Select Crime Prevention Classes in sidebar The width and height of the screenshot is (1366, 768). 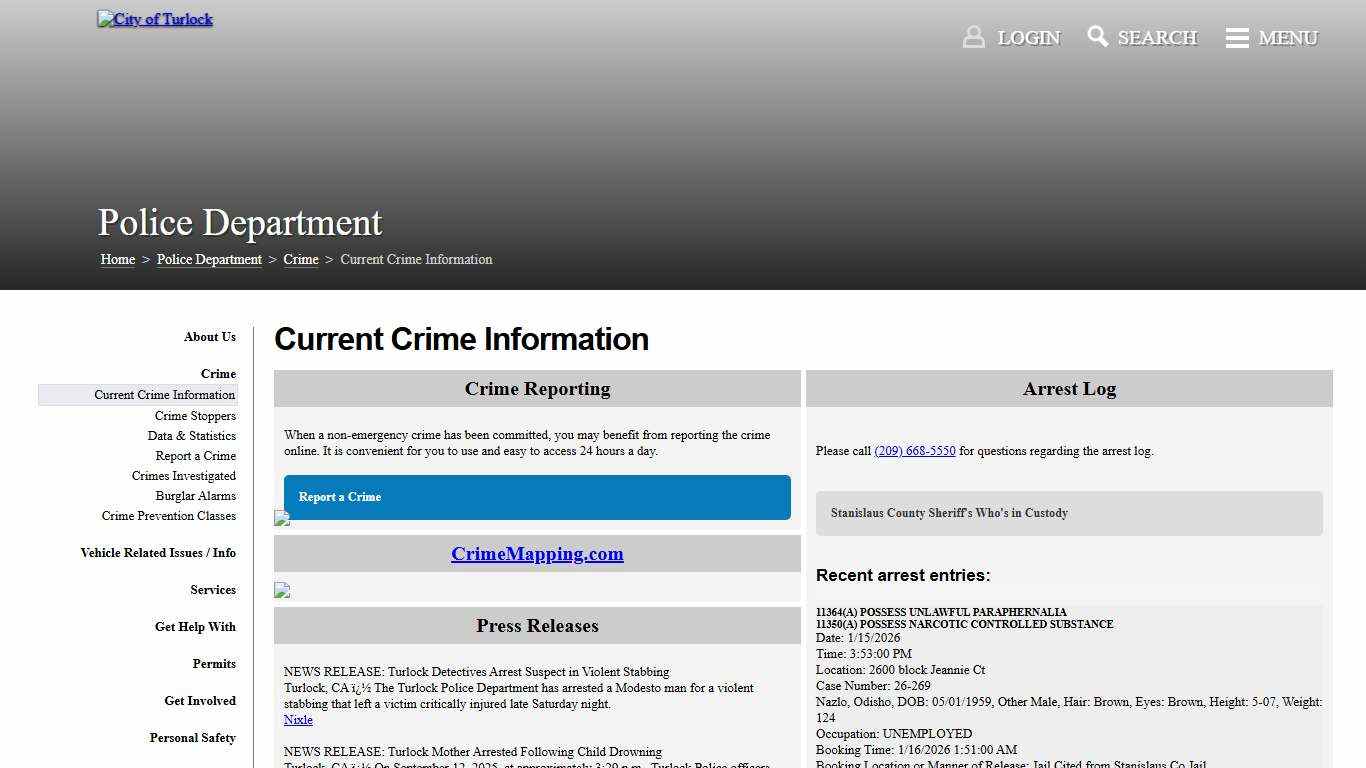point(169,516)
